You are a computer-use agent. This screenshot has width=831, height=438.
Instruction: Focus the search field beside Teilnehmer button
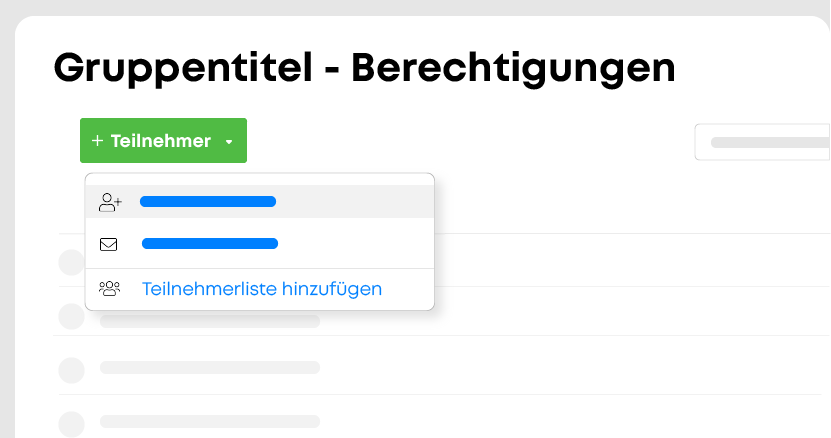[x=763, y=142]
